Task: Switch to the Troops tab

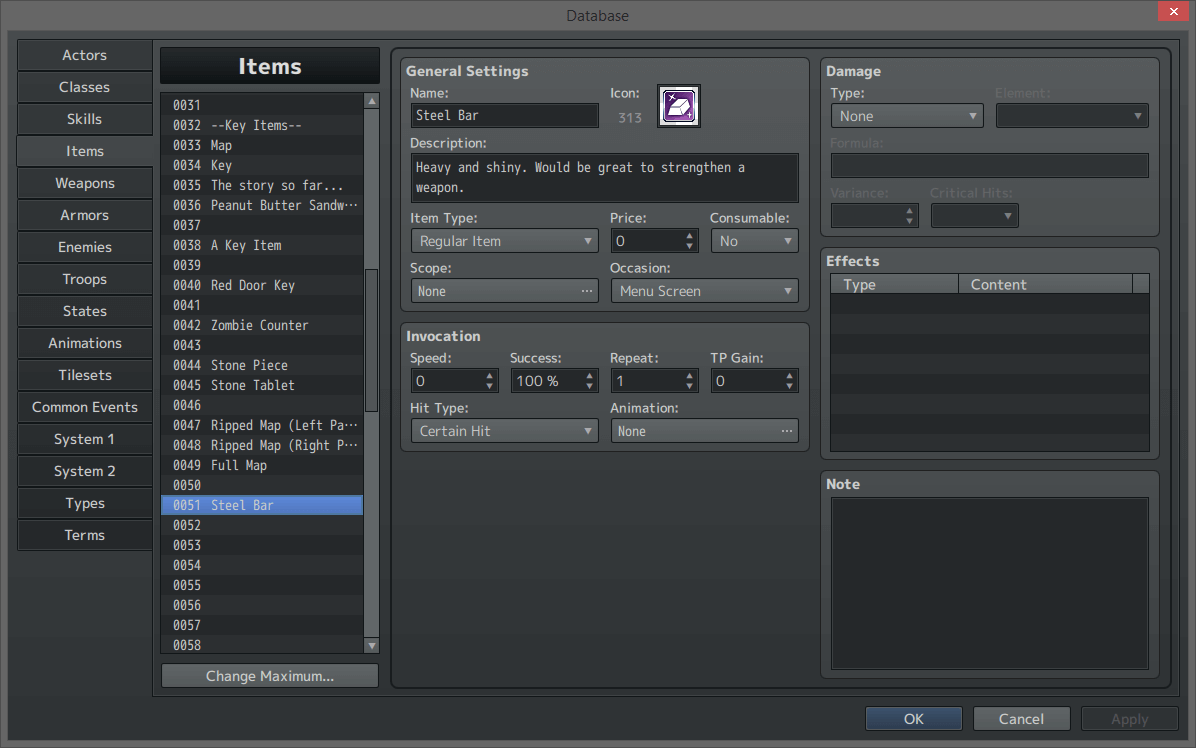Action: (85, 279)
